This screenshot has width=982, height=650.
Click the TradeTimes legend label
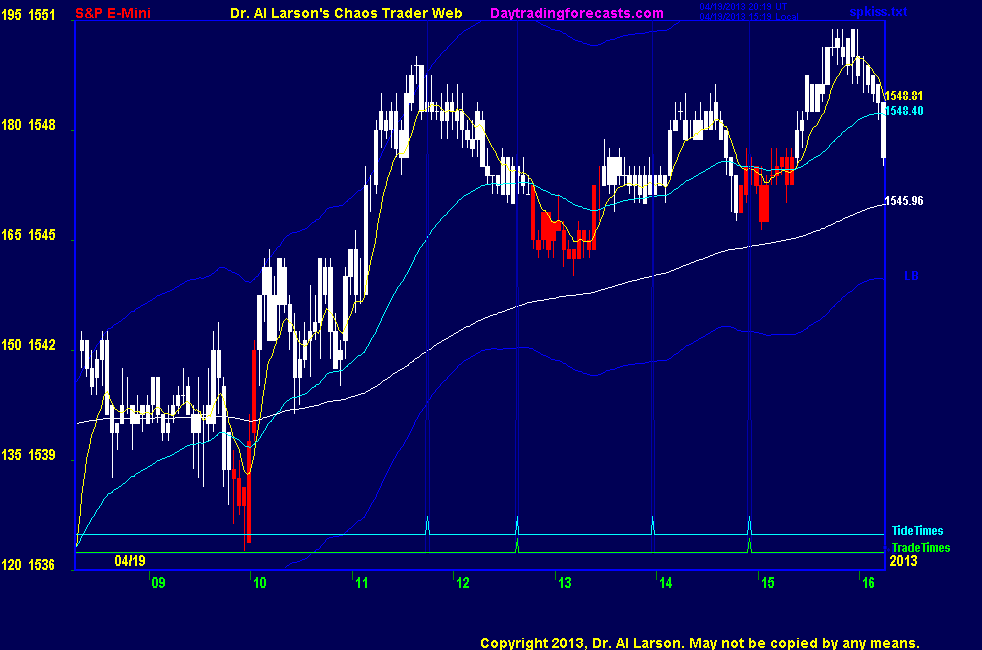pyautogui.click(x=921, y=548)
